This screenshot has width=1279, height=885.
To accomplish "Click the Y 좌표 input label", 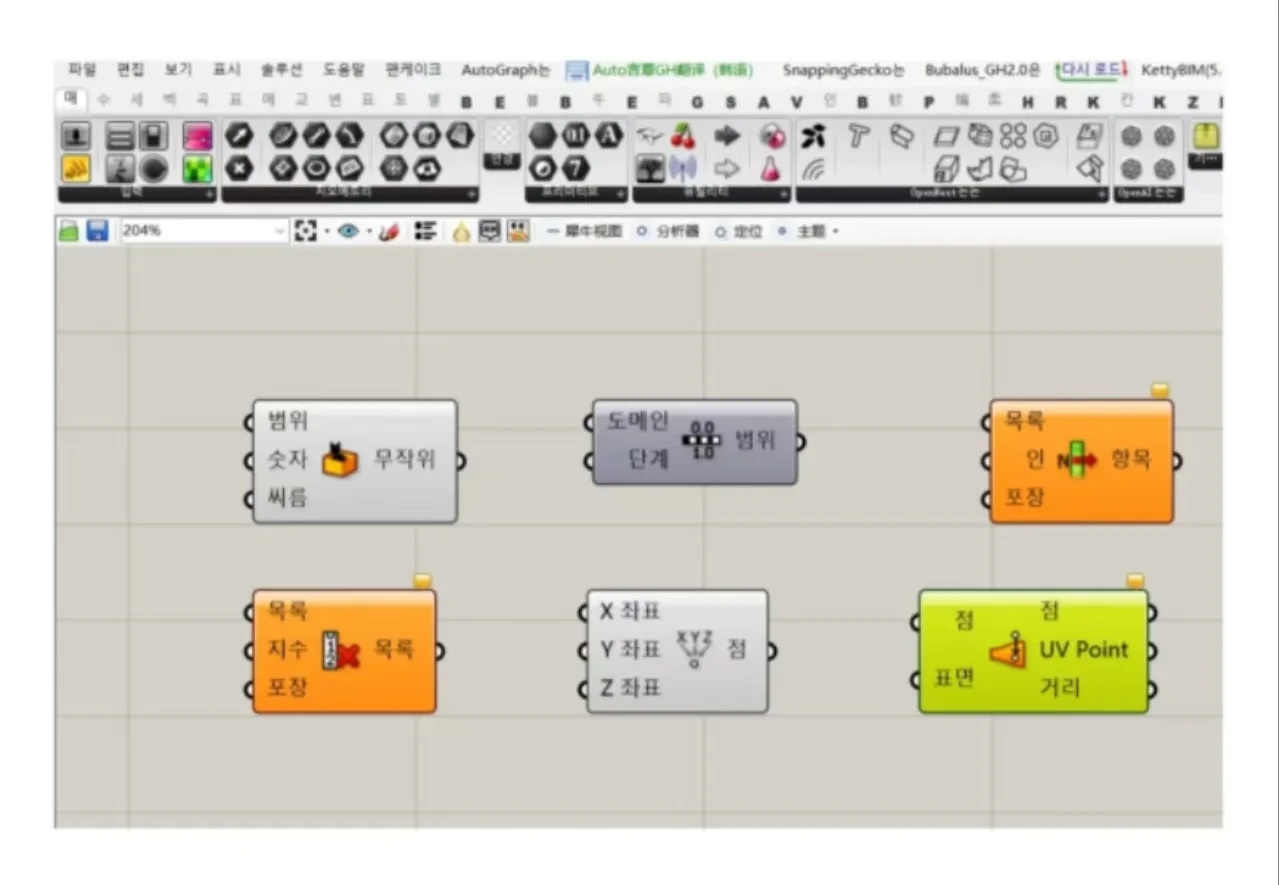I will click(631, 650).
